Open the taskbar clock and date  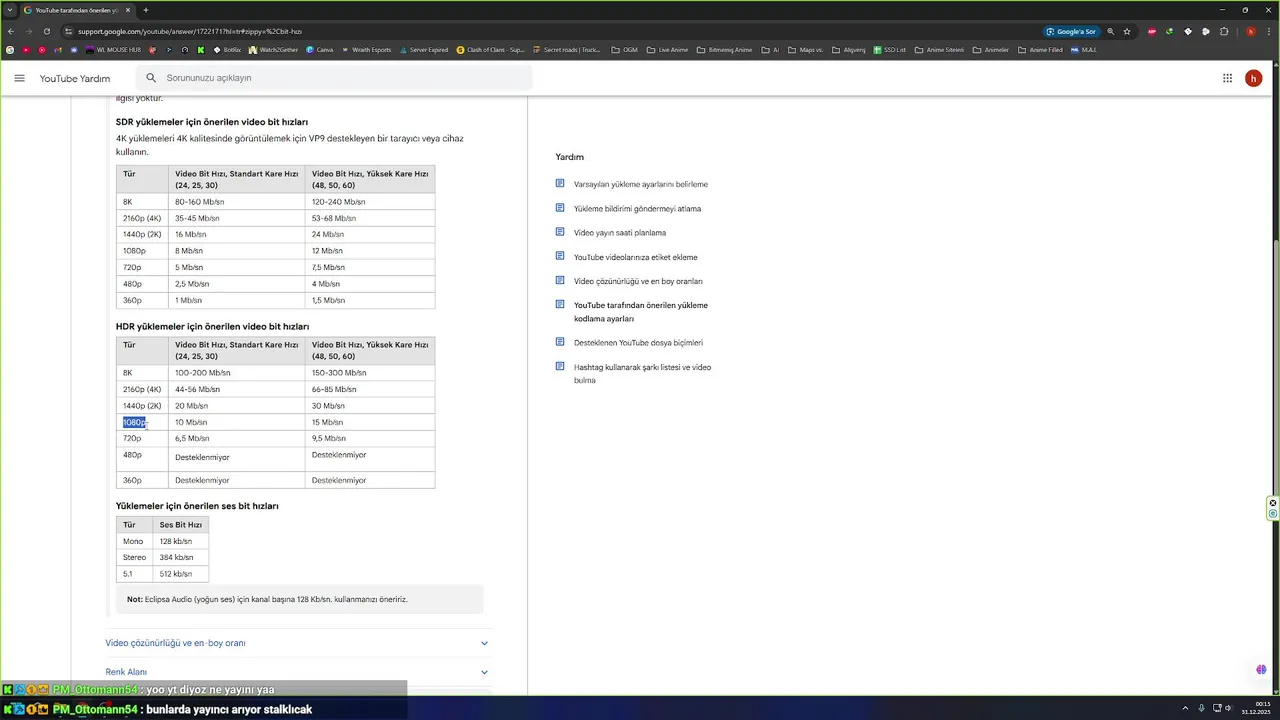(1256, 708)
